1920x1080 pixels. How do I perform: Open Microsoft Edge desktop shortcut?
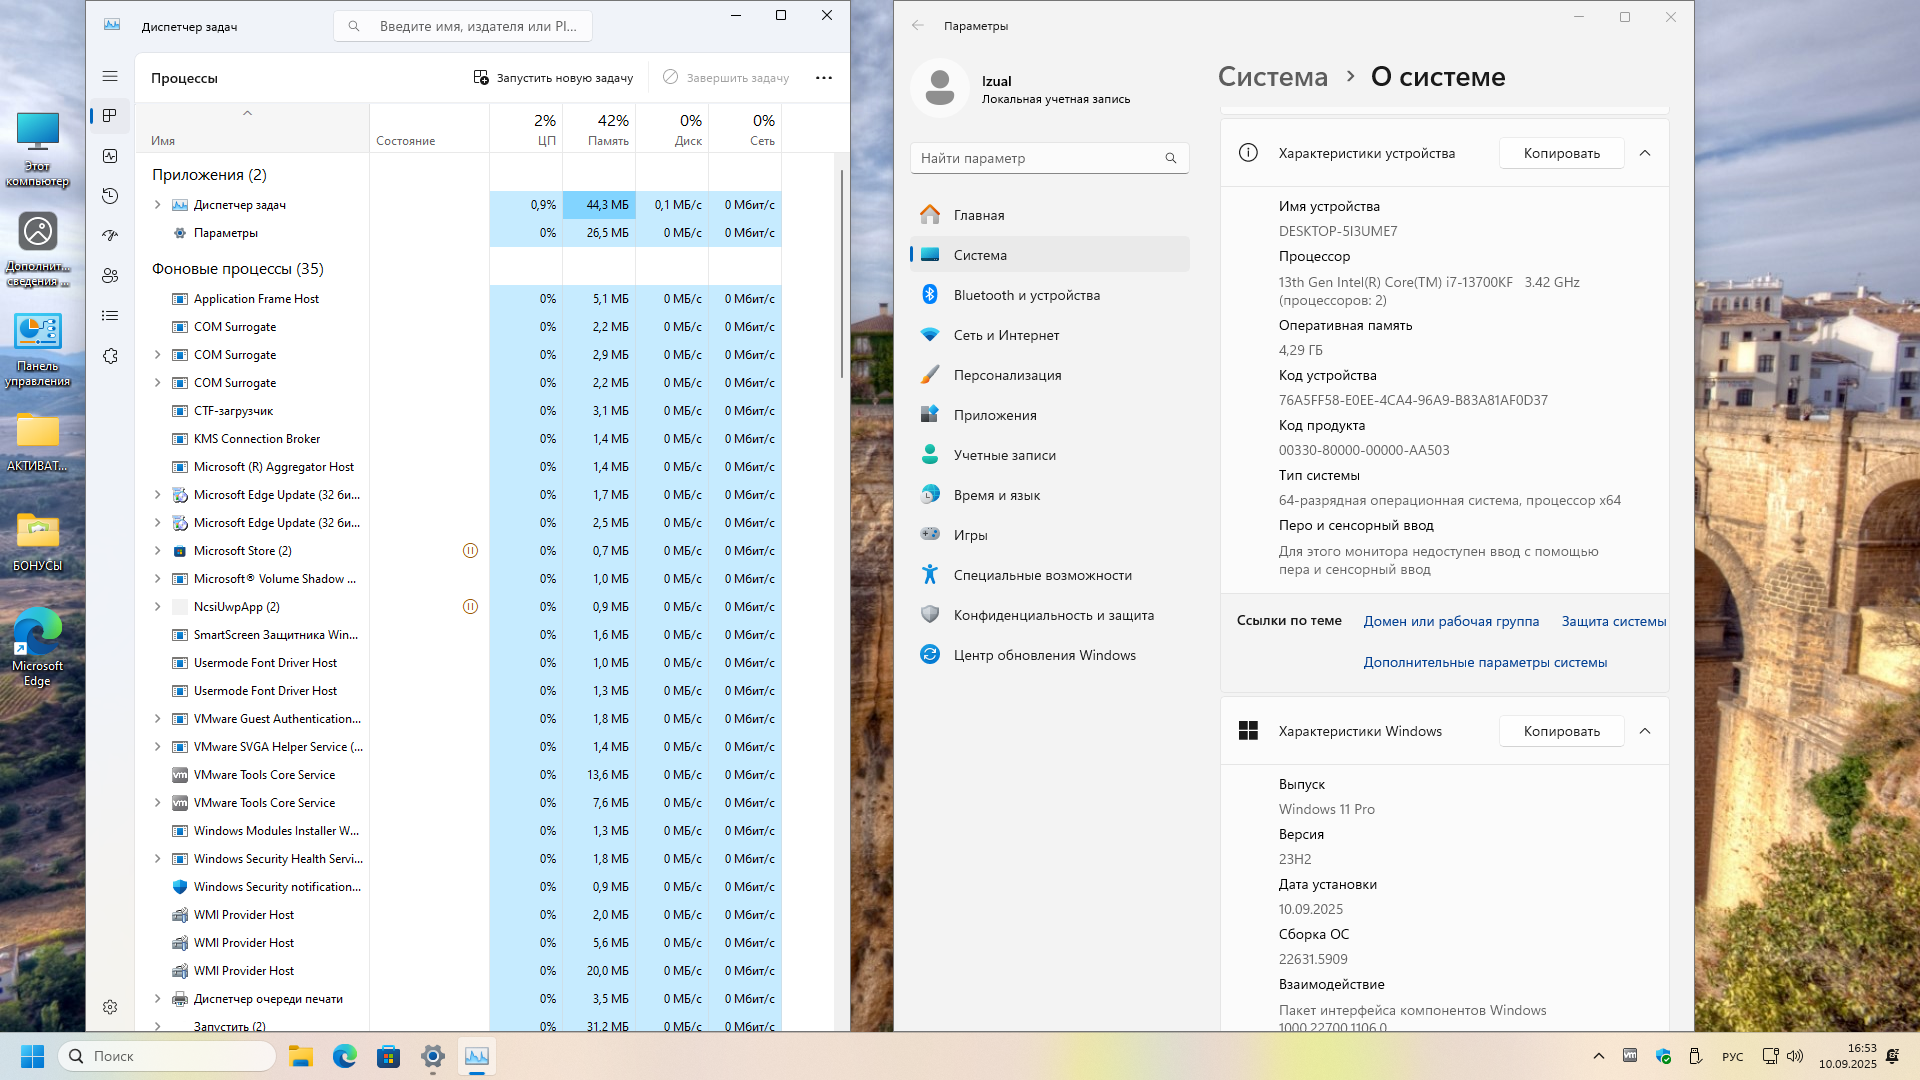click(37, 647)
